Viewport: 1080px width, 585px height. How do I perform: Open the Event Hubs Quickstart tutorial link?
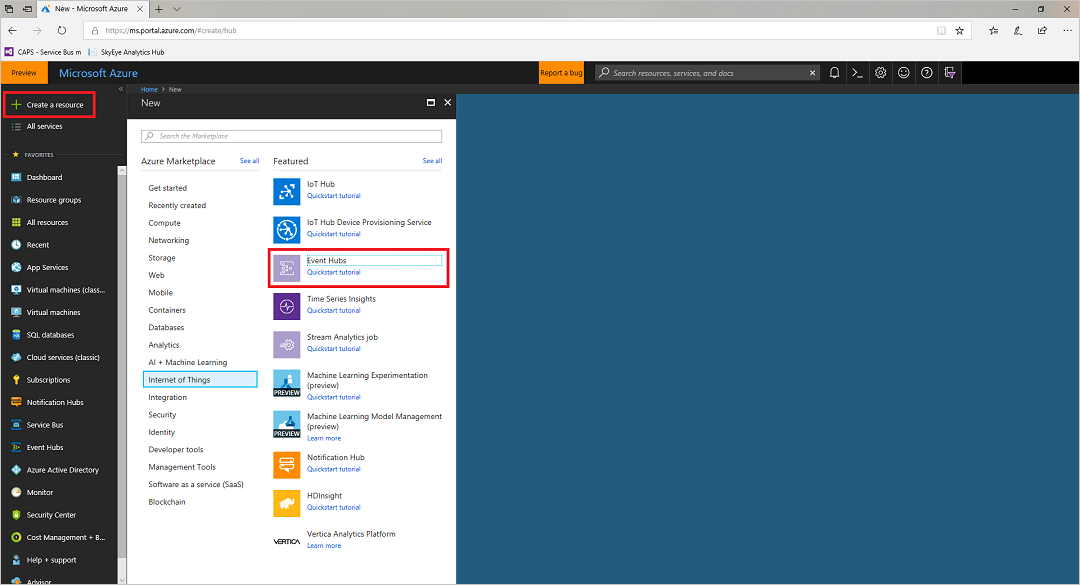tap(333, 272)
